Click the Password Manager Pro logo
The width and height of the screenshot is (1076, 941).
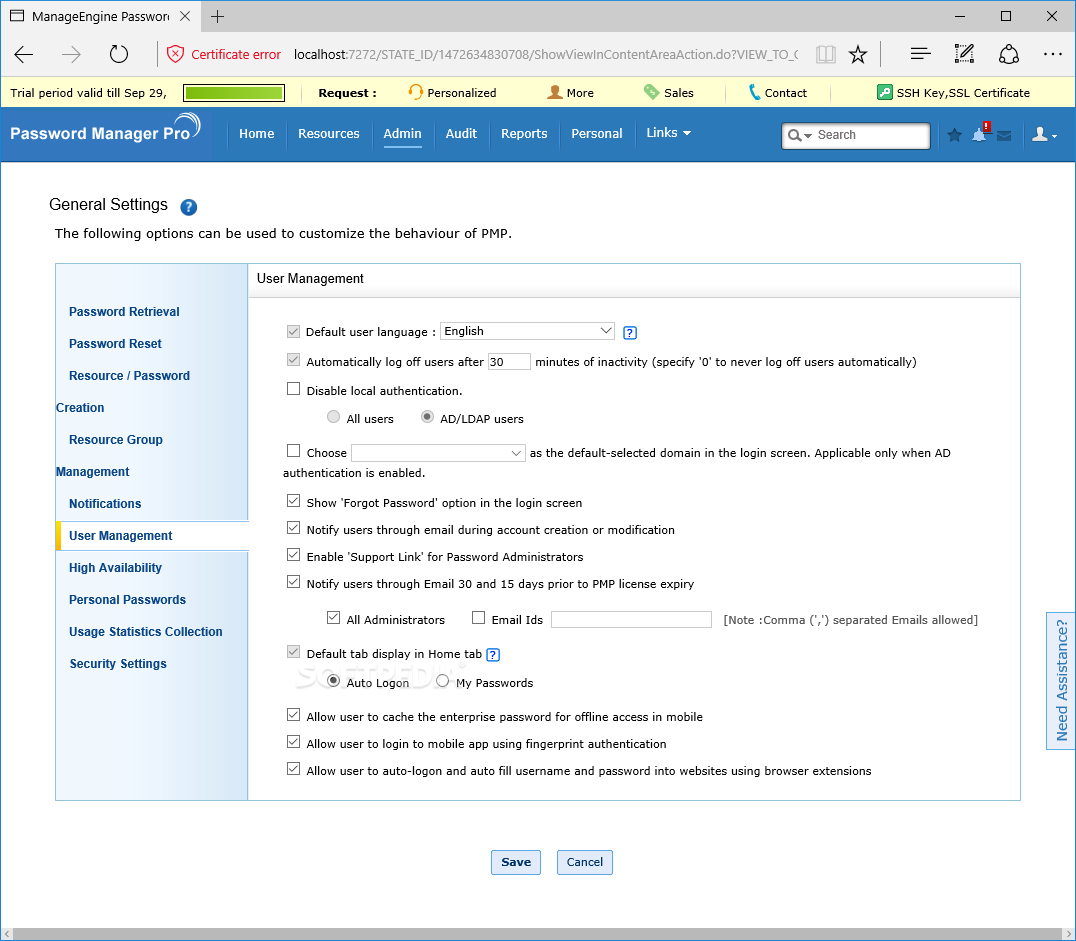click(105, 129)
